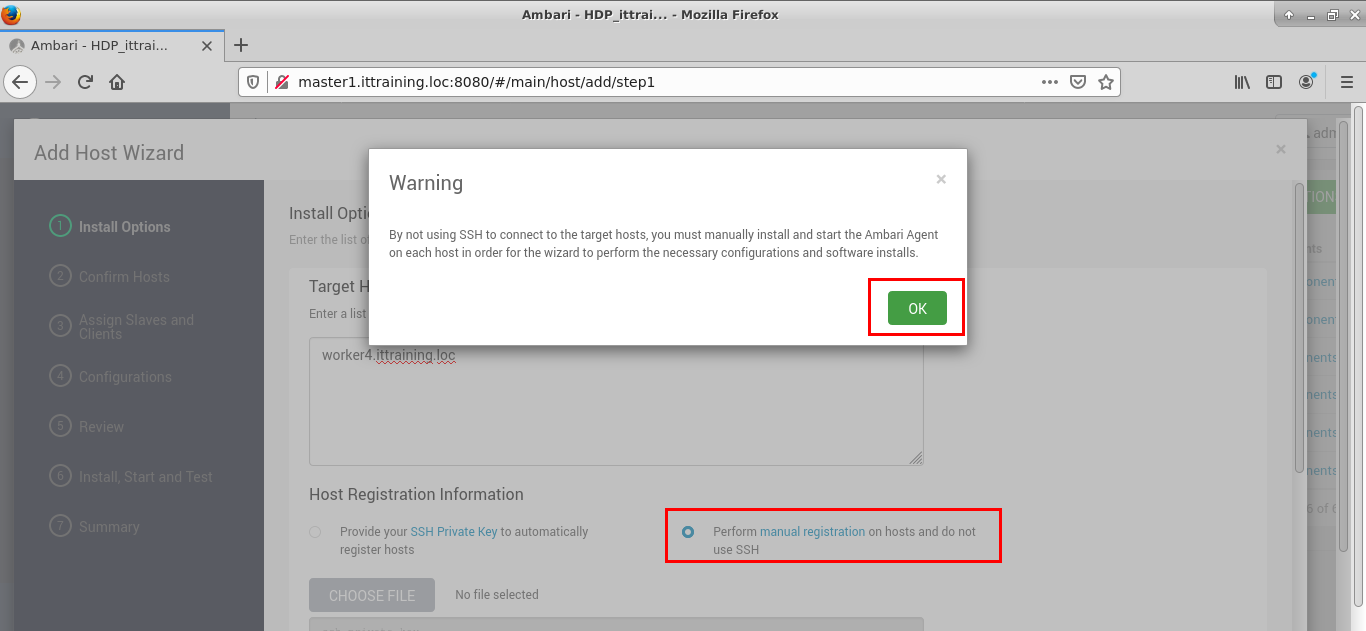The width and height of the screenshot is (1366, 631).
Task: Select SSH Private Key radio option
Action: point(316,532)
